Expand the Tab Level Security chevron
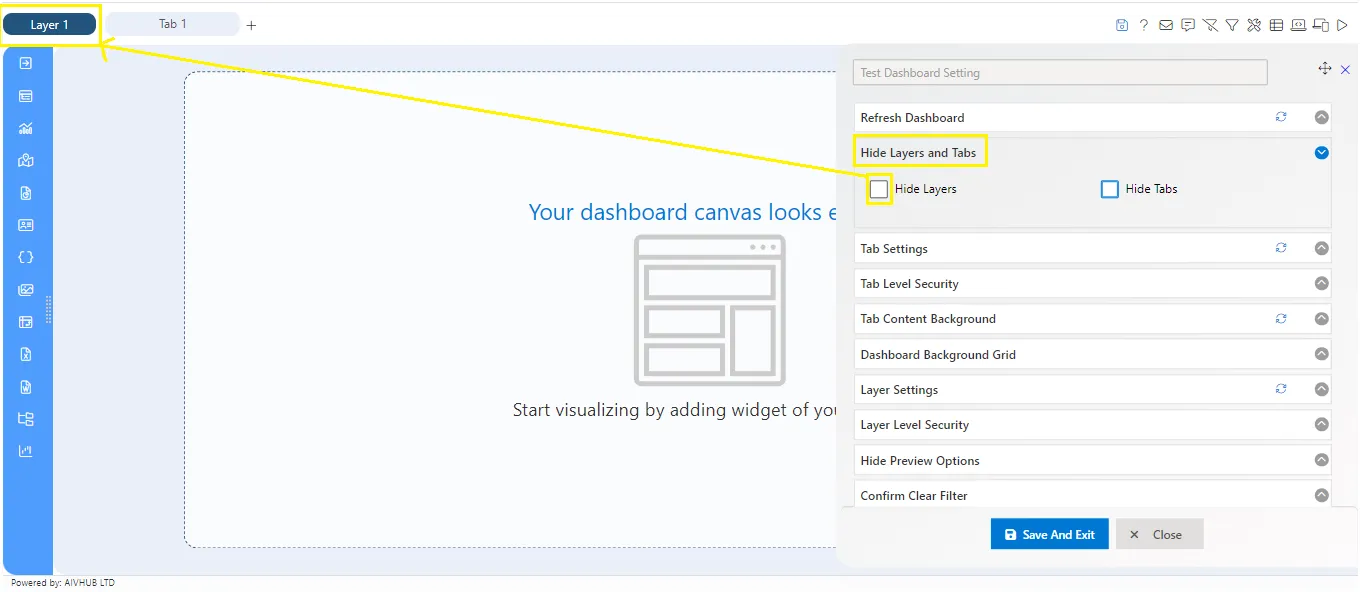This screenshot has width=1360, height=592. pos(1322,284)
